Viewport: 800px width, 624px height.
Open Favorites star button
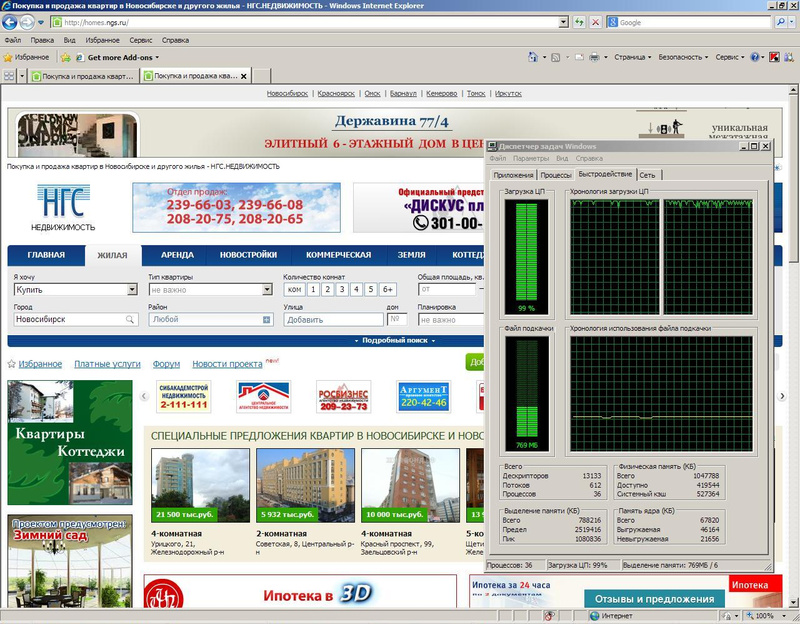pyautogui.click(x=27, y=57)
